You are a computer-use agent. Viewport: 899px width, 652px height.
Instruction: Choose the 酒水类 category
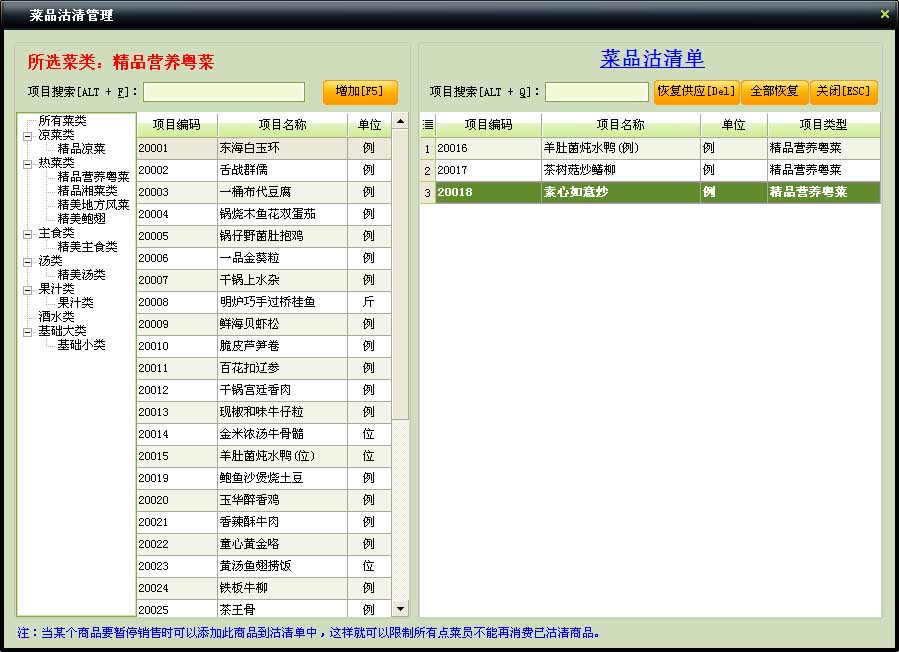point(56,317)
